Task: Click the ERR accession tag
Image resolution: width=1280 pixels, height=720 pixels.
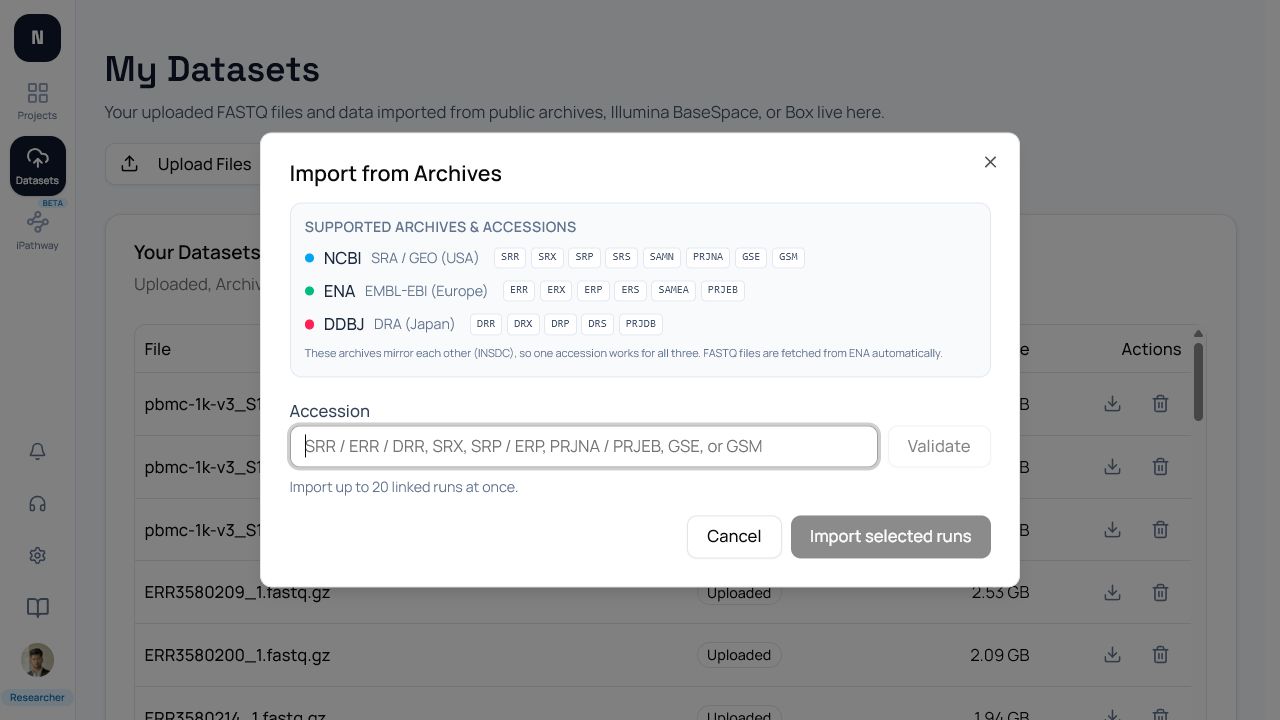Action: pos(519,290)
